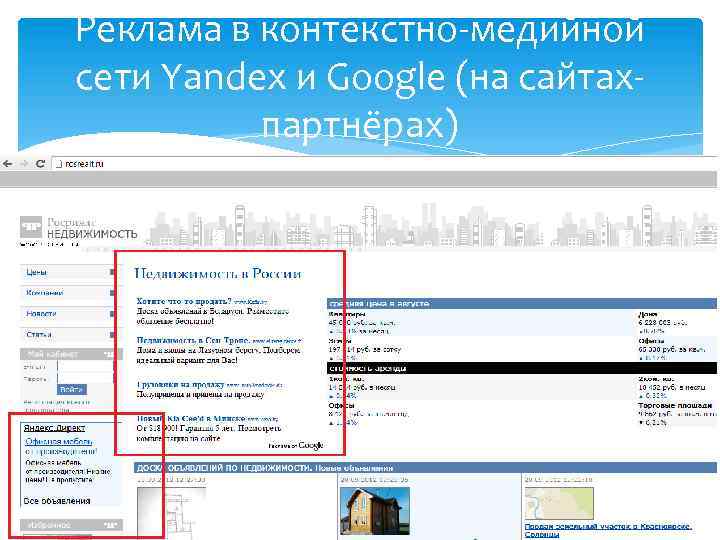Reload the page with refresh icon
The height and width of the screenshot is (540, 720).
[40, 163]
